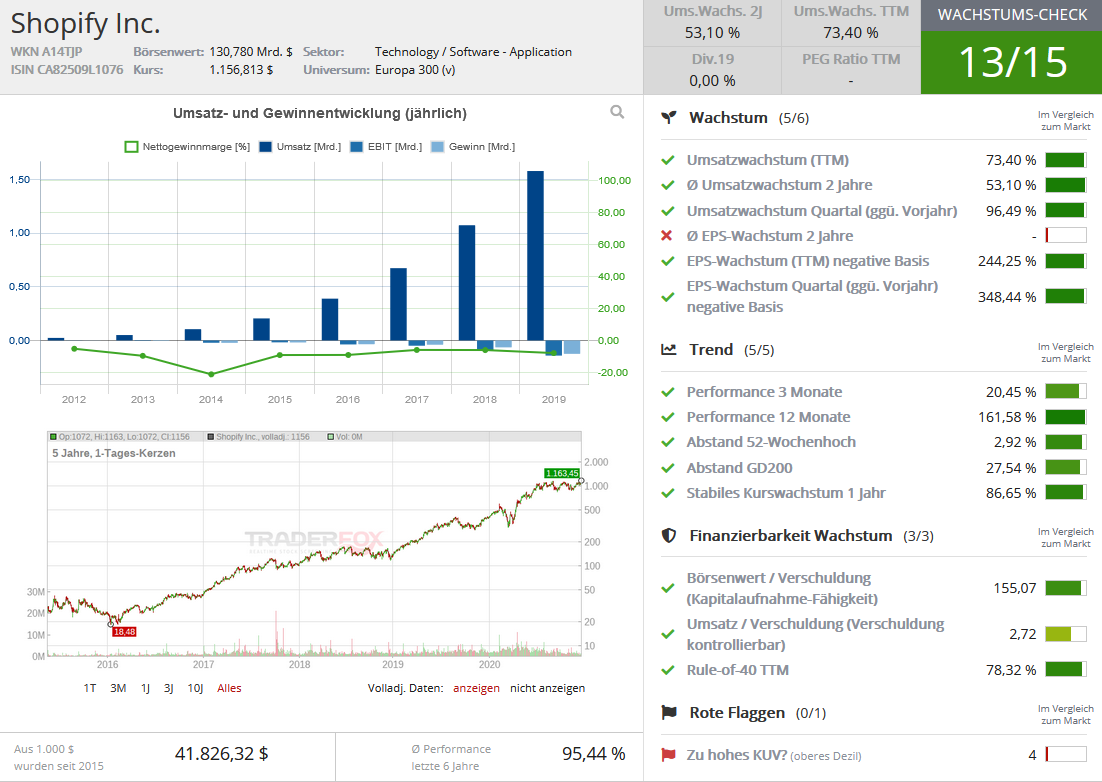Click the 95,44 % average performance value
Image resolution: width=1102 pixels, height=782 pixels.
tap(593, 754)
